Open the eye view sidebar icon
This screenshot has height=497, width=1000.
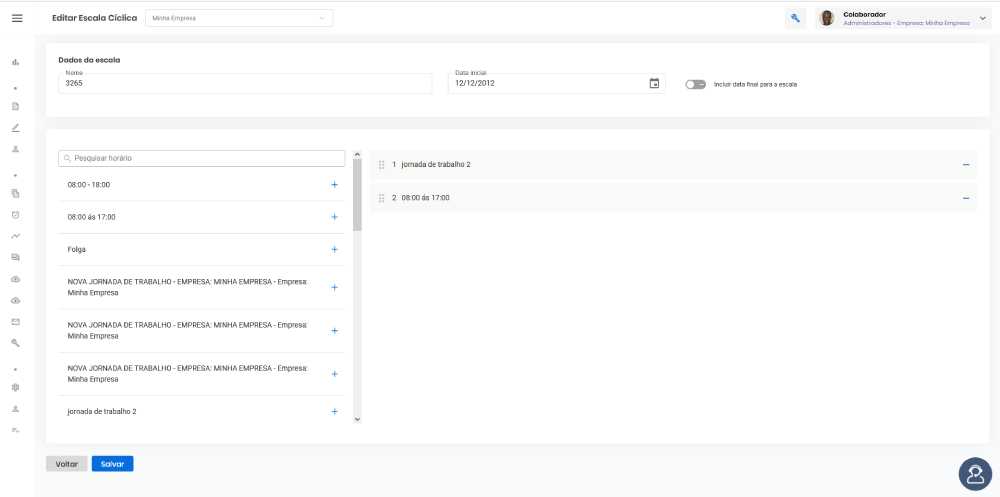point(16,300)
